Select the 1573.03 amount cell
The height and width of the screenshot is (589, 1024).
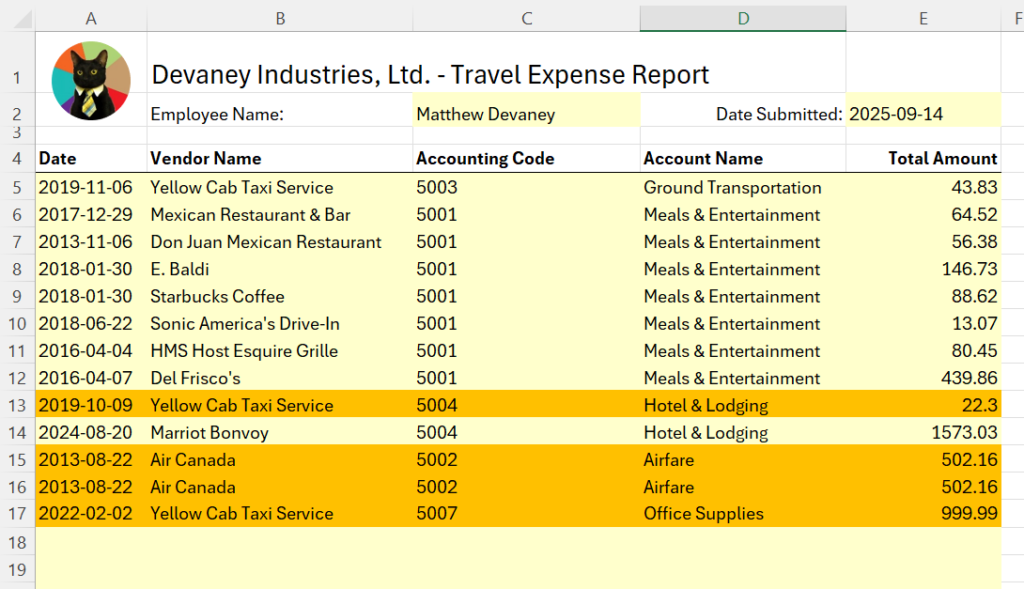tap(922, 432)
